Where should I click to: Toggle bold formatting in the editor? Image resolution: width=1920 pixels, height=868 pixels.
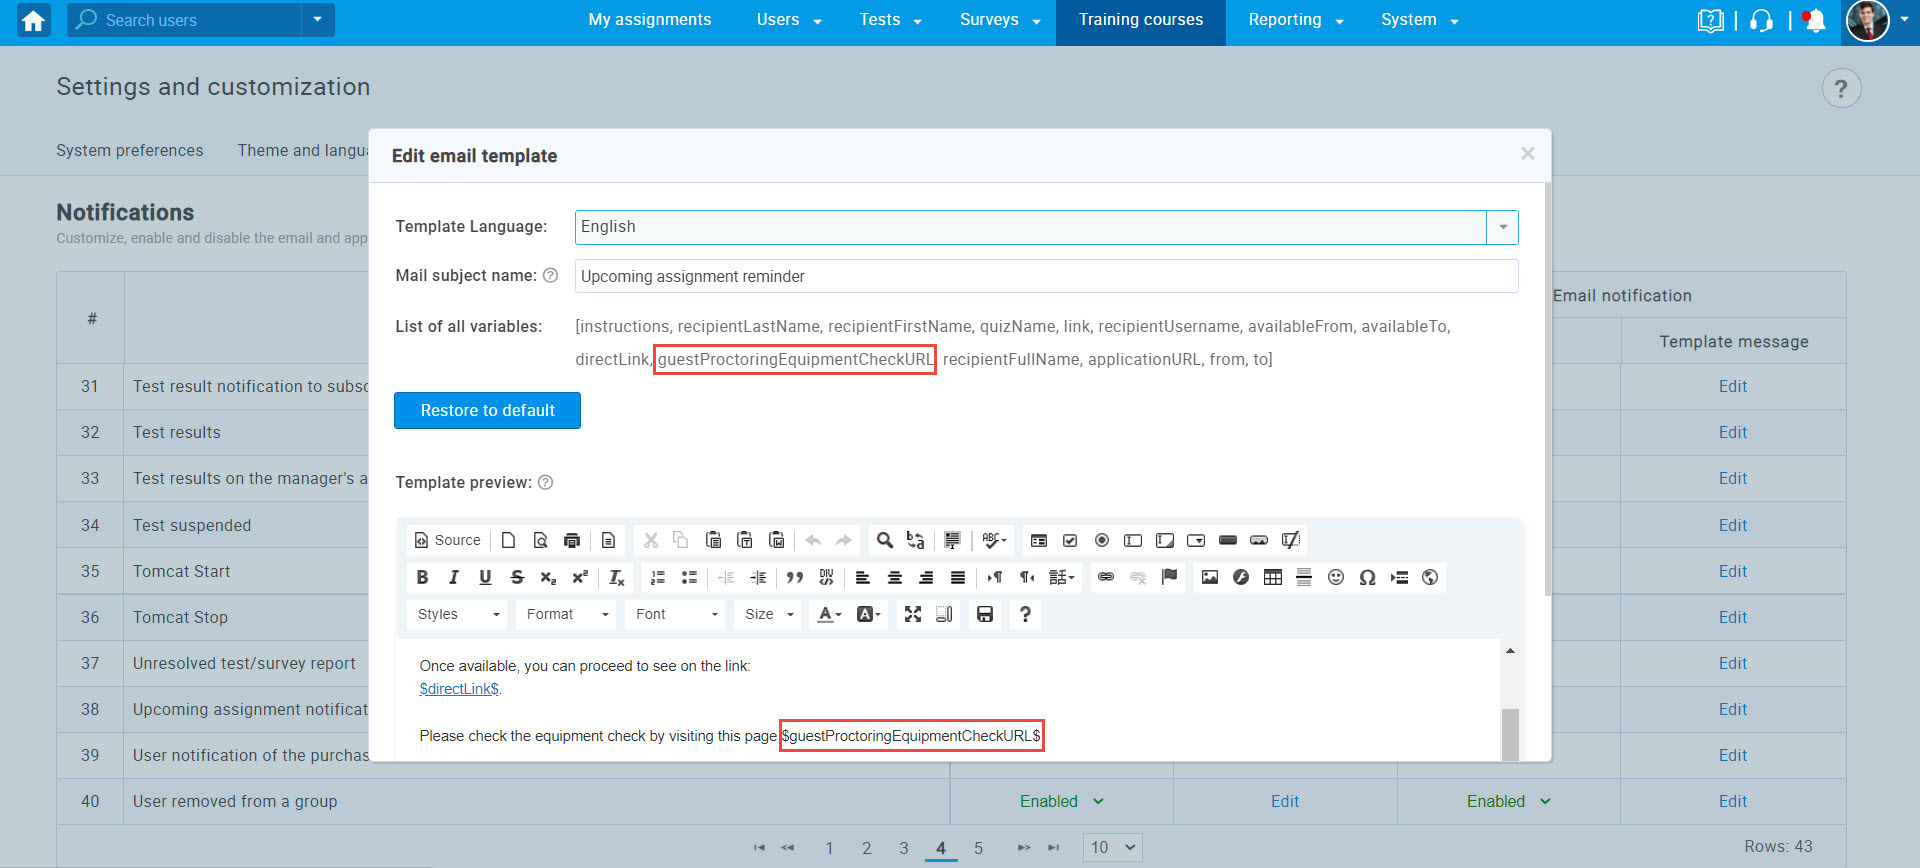pos(422,577)
